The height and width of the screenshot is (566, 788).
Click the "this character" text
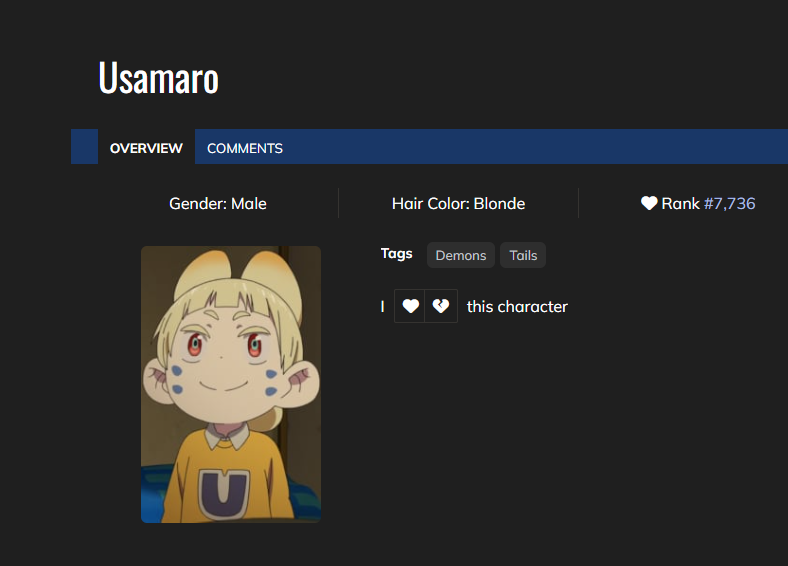tap(517, 306)
